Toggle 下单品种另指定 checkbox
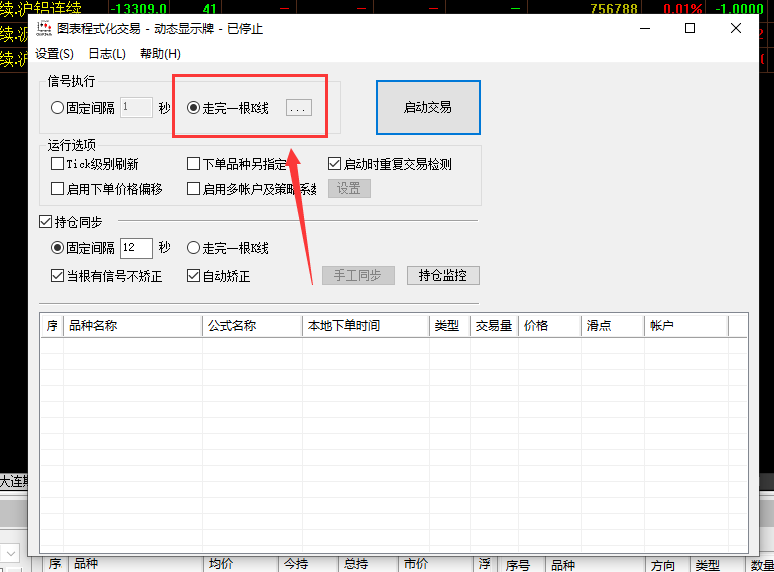The width and height of the screenshot is (774, 572). point(194,164)
